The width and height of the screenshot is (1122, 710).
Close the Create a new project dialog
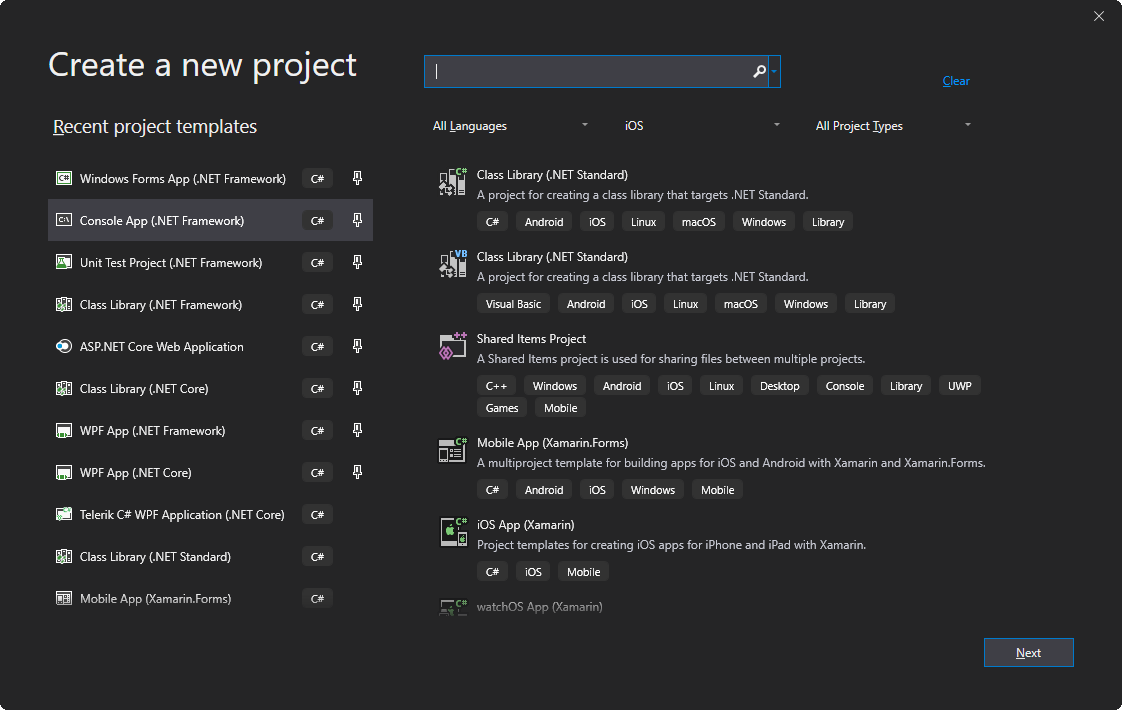click(x=1099, y=16)
